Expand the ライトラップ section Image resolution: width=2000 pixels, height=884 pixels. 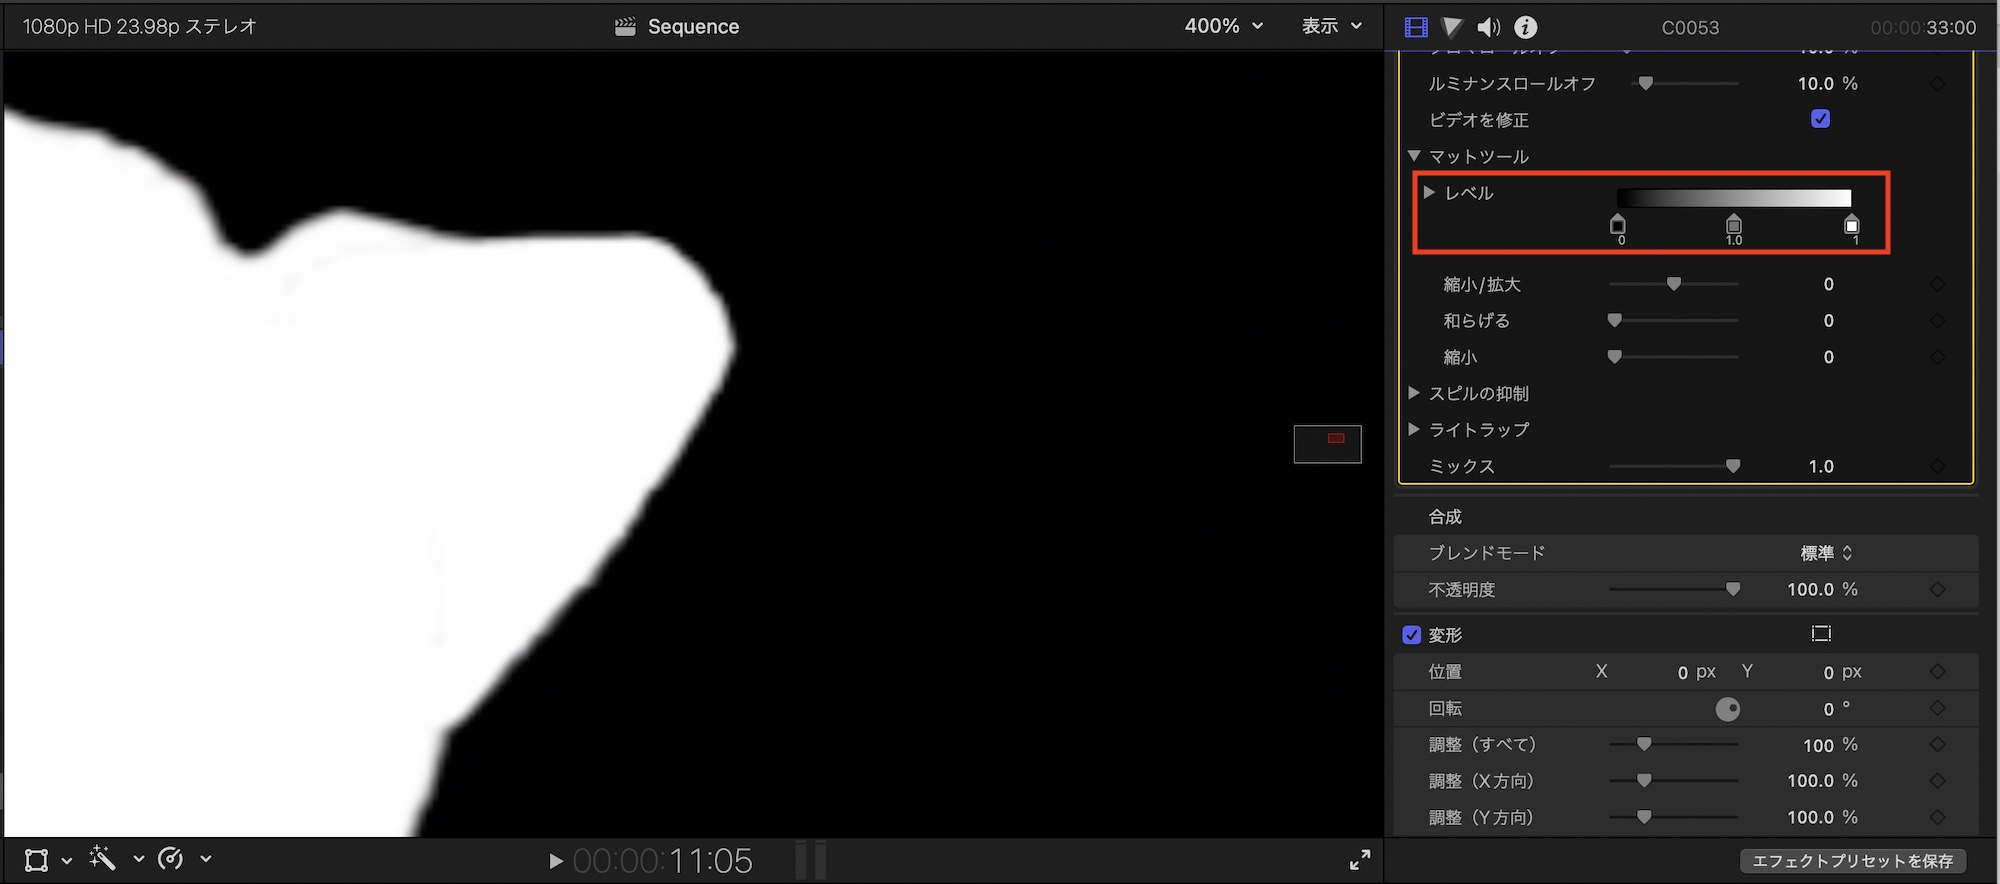(1414, 429)
